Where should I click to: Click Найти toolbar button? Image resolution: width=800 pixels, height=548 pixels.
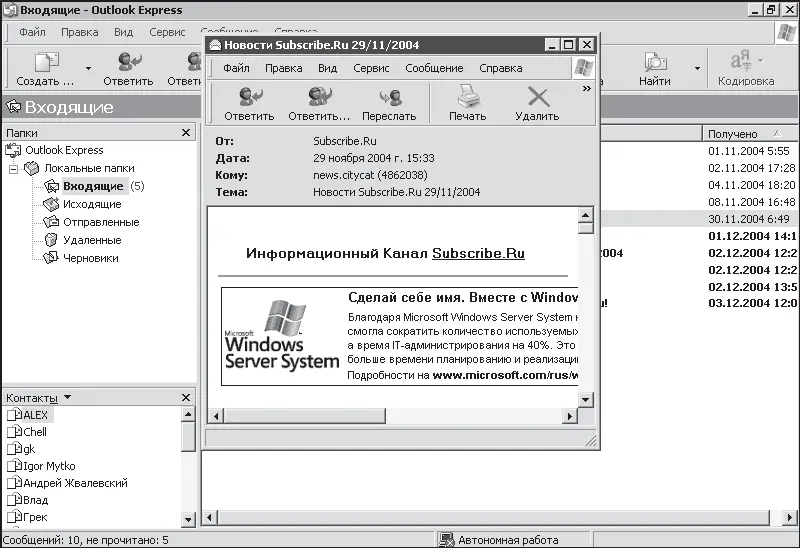[x=655, y=69]
